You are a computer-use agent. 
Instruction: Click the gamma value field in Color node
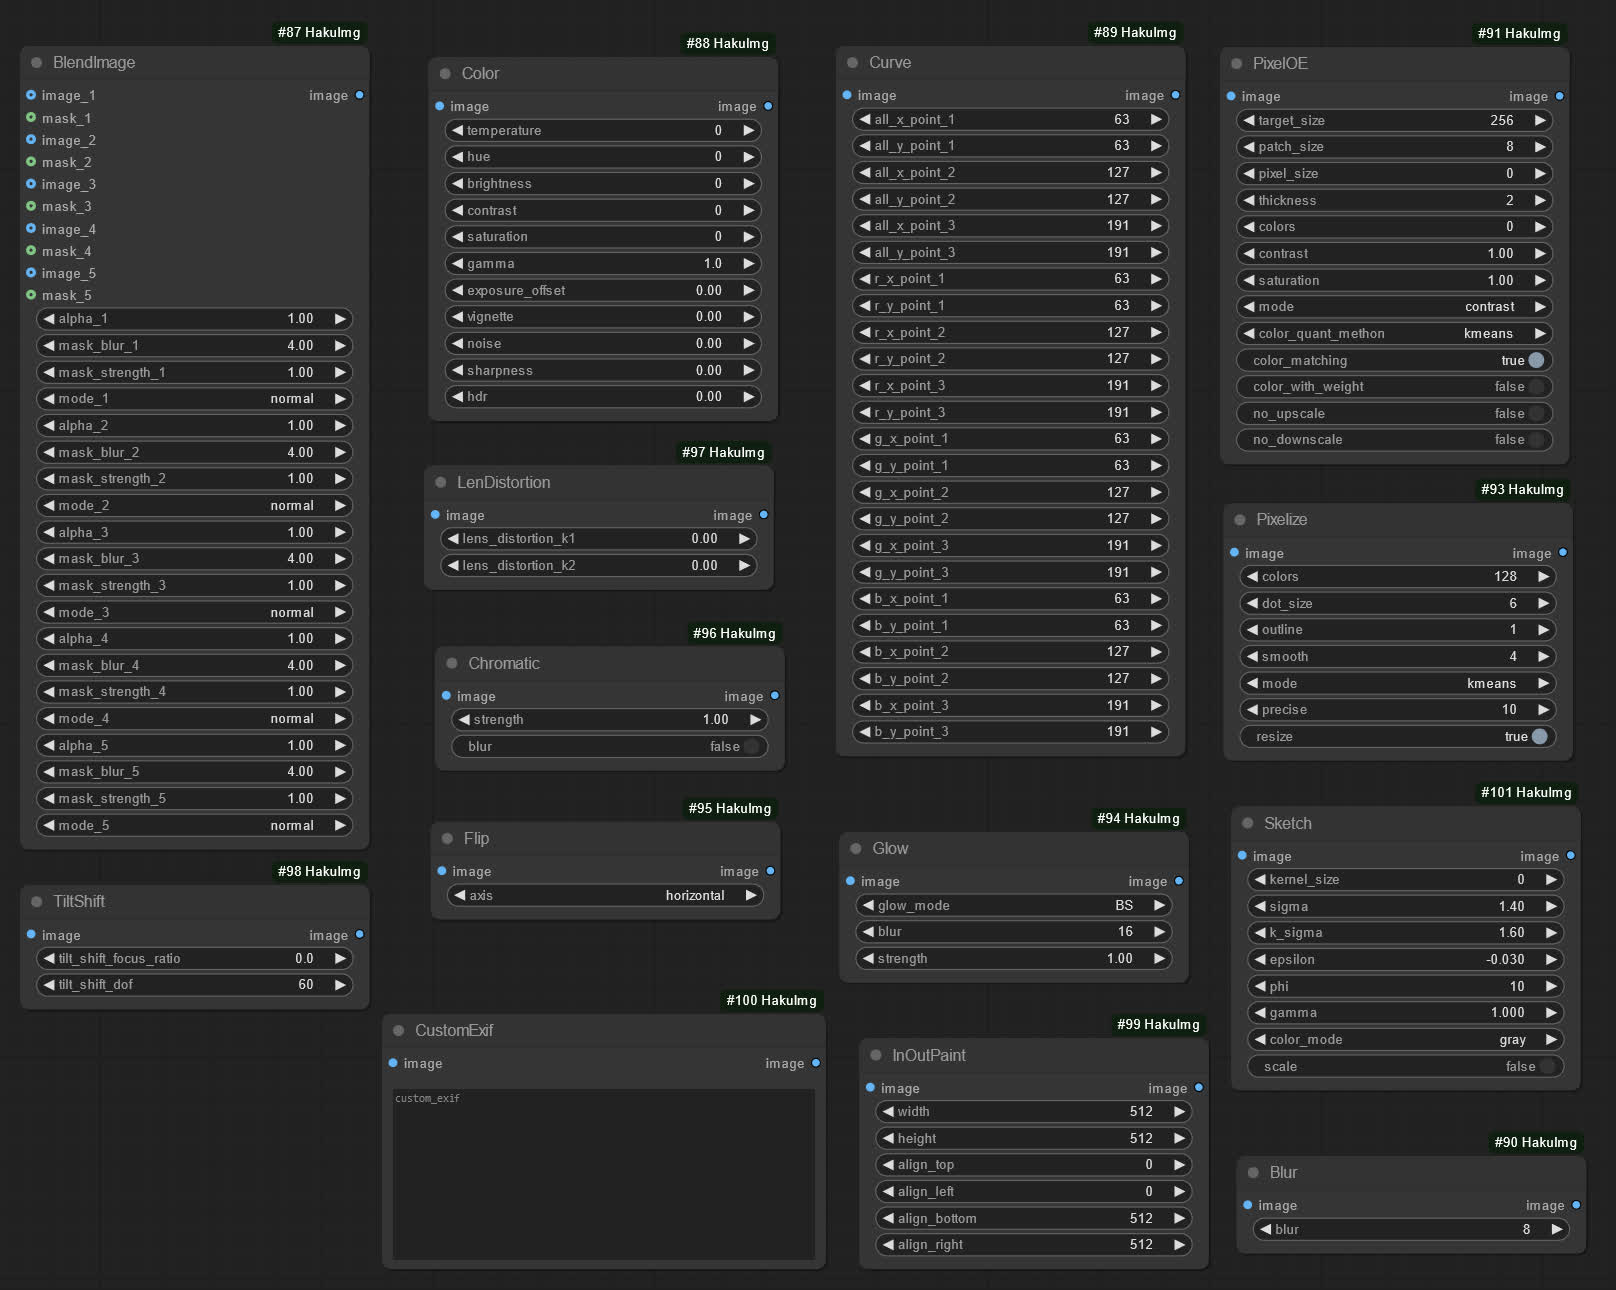tap(602, 263)
